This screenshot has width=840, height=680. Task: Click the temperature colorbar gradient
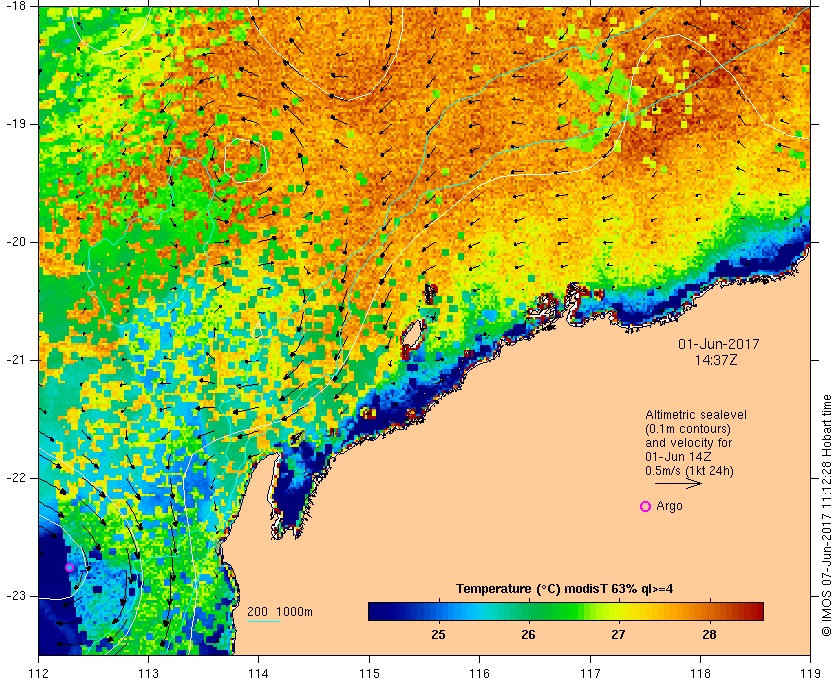click(566, 611)
